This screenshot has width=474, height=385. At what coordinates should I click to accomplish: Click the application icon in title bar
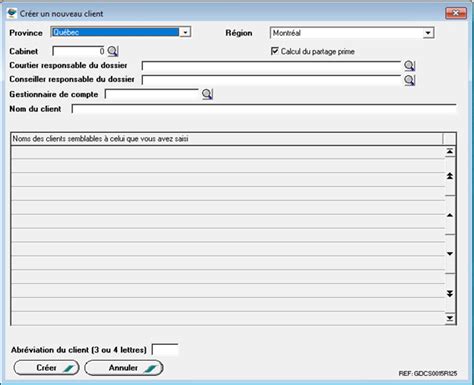point(12,13)
